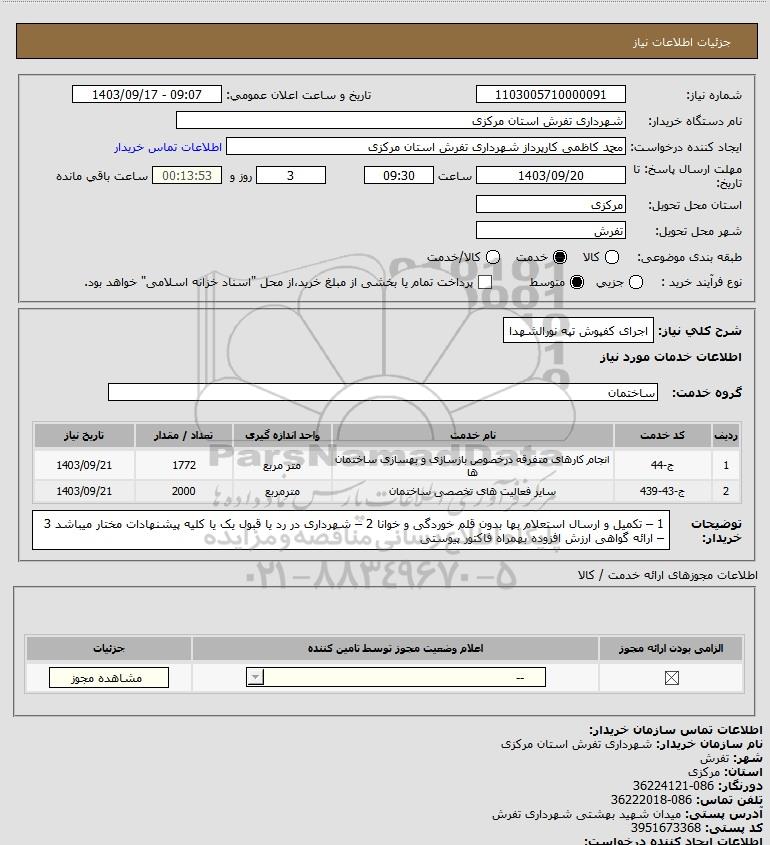The image size is (770, 845).
Task: Click delivery province field مرکزی
Action: pos(551,204)
